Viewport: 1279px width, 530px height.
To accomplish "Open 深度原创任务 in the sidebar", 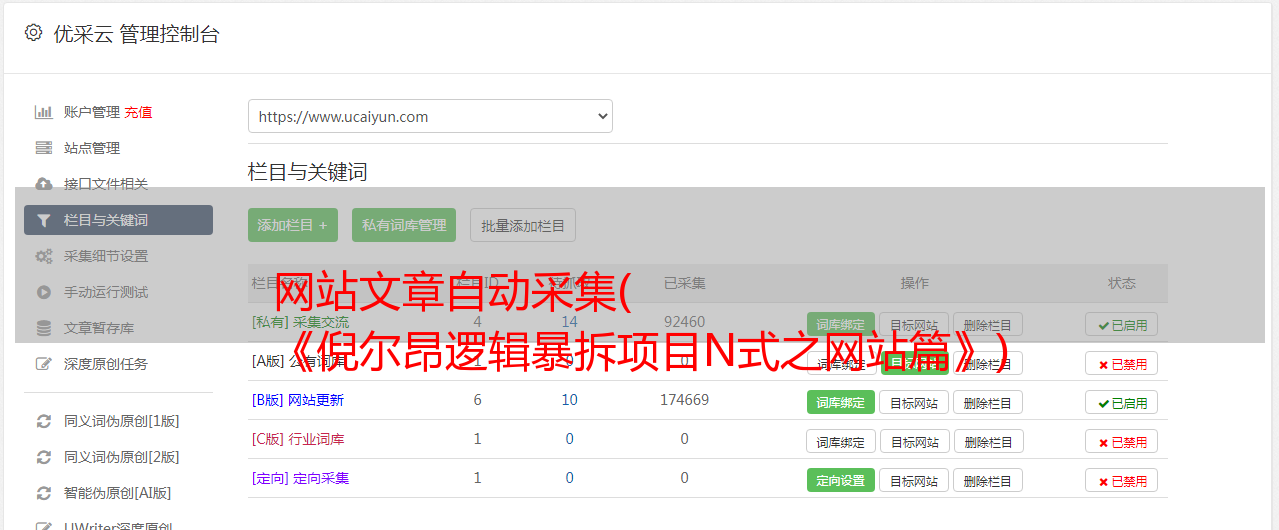I will 106,364.
